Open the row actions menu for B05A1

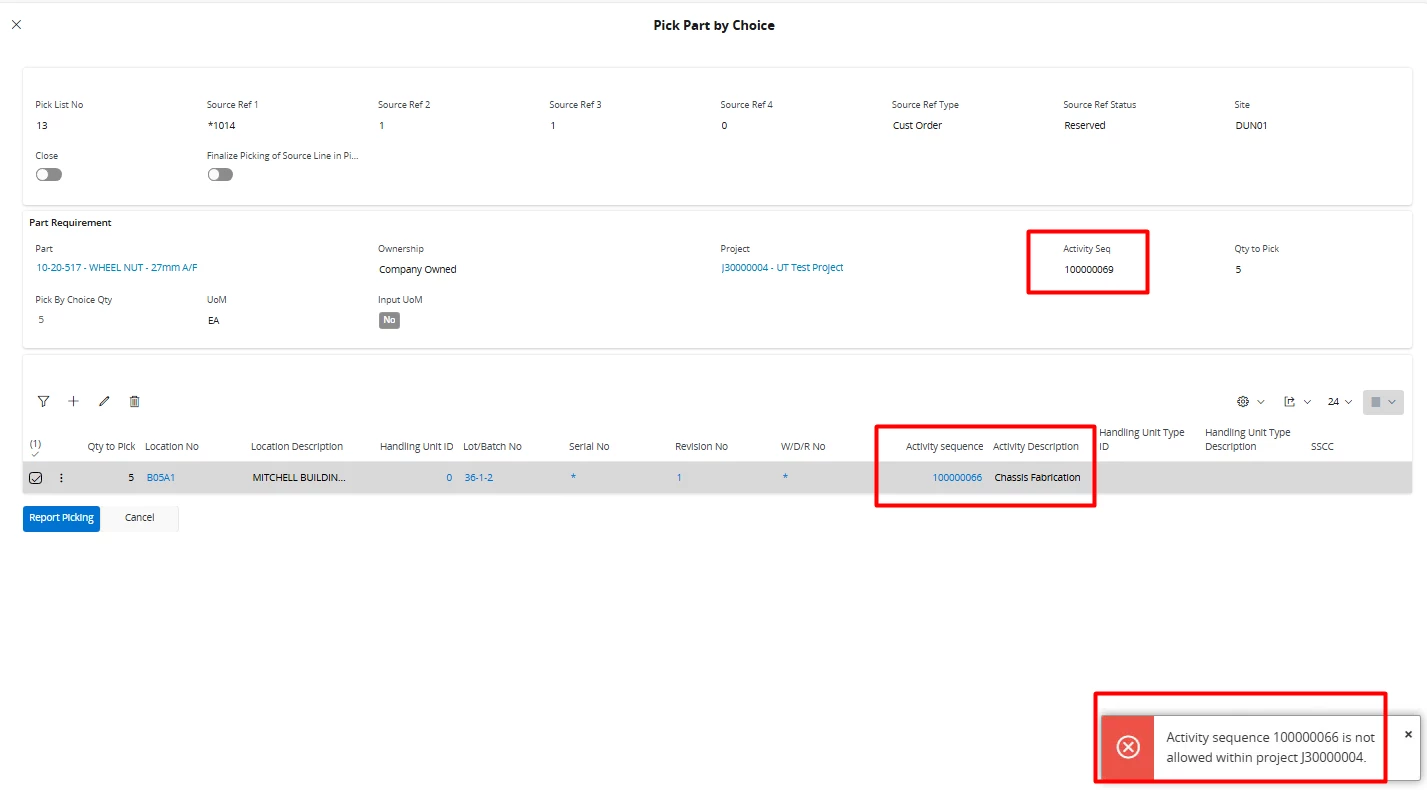61,478
